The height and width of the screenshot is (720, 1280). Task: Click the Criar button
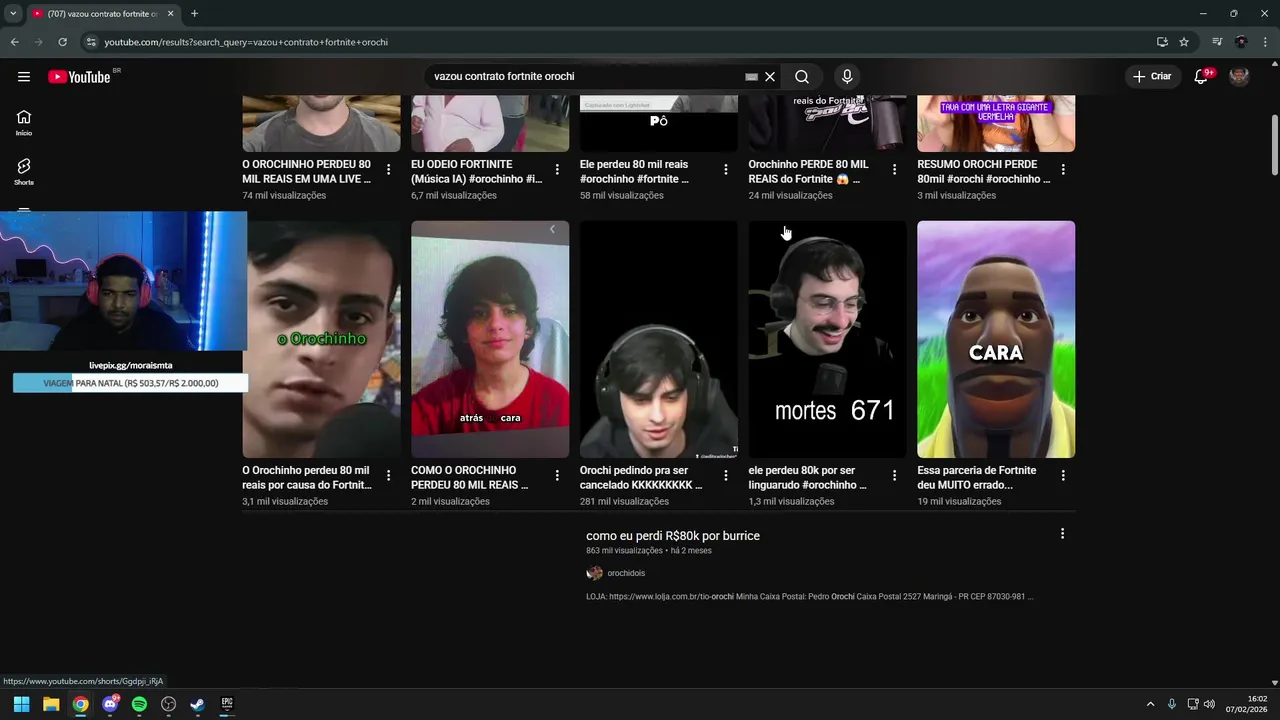click(1152, 77)
